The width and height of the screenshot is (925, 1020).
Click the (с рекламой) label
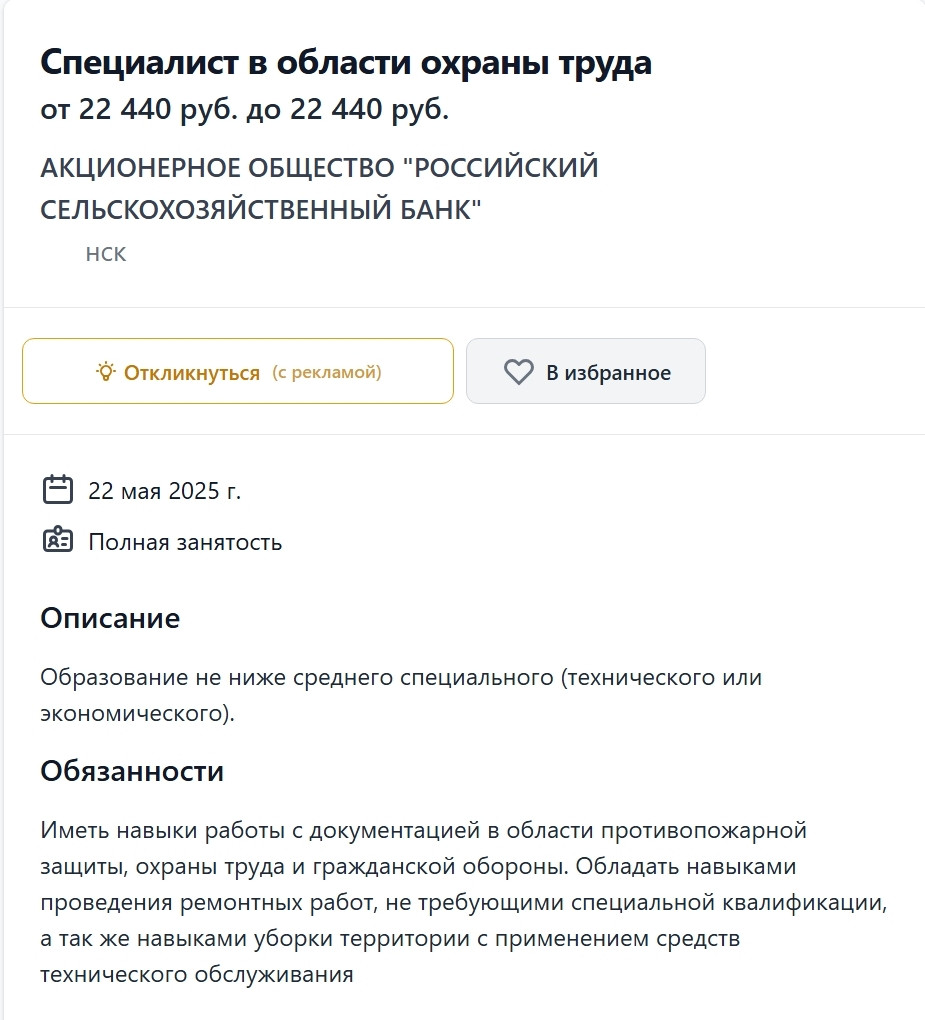click(327, 373)
